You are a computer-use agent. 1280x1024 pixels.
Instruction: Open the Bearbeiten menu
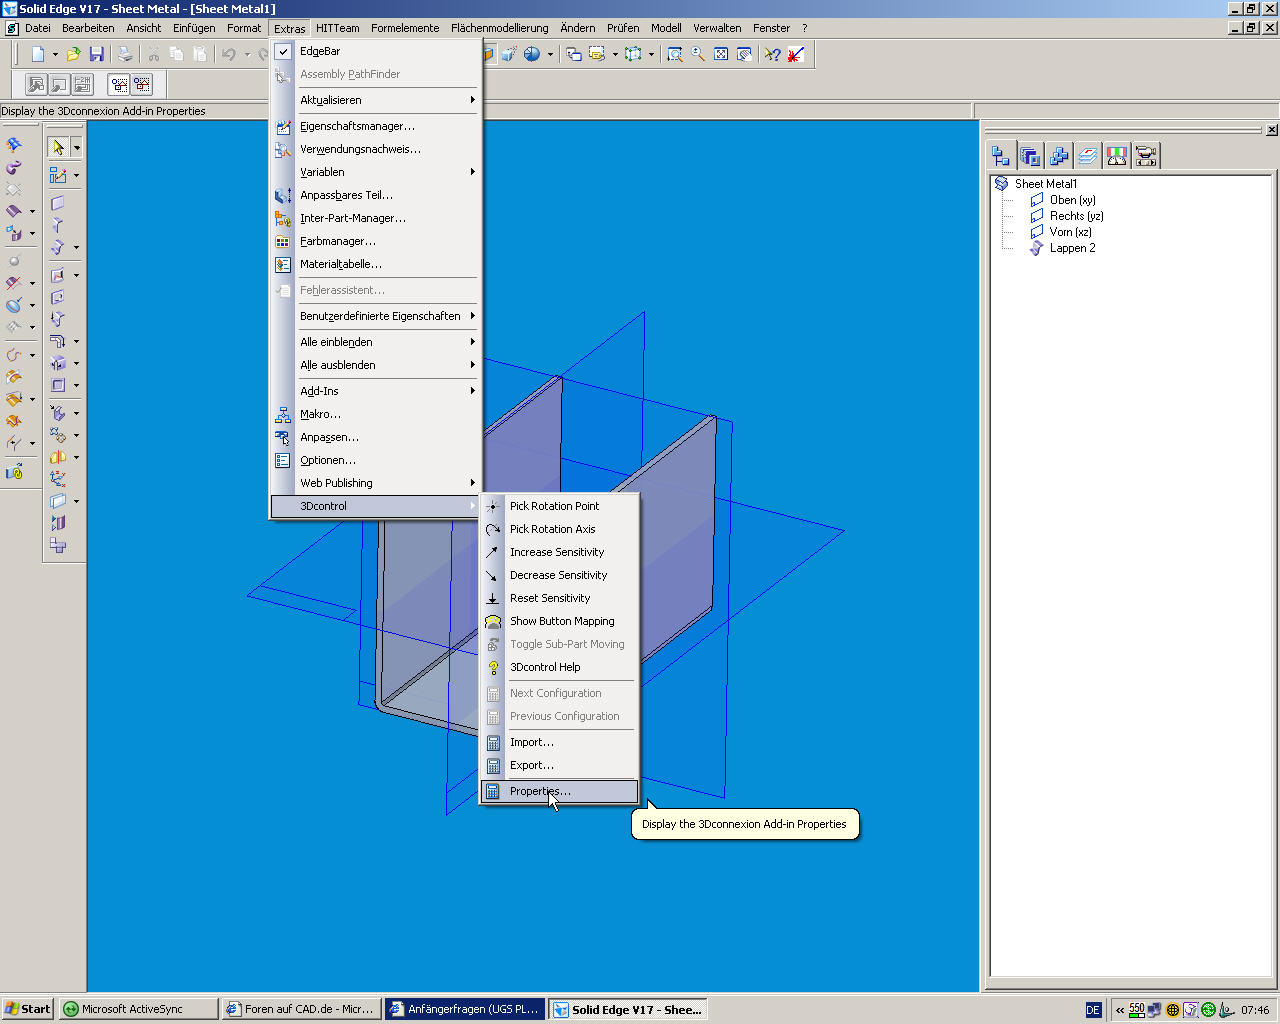point(88,28)
